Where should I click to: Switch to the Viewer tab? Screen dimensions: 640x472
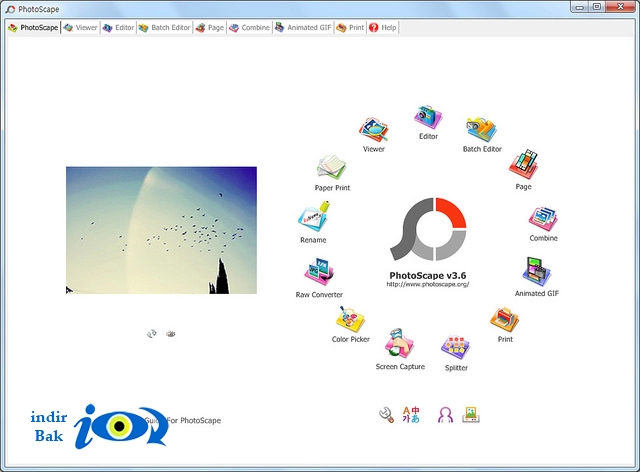[x=80, y=27]
